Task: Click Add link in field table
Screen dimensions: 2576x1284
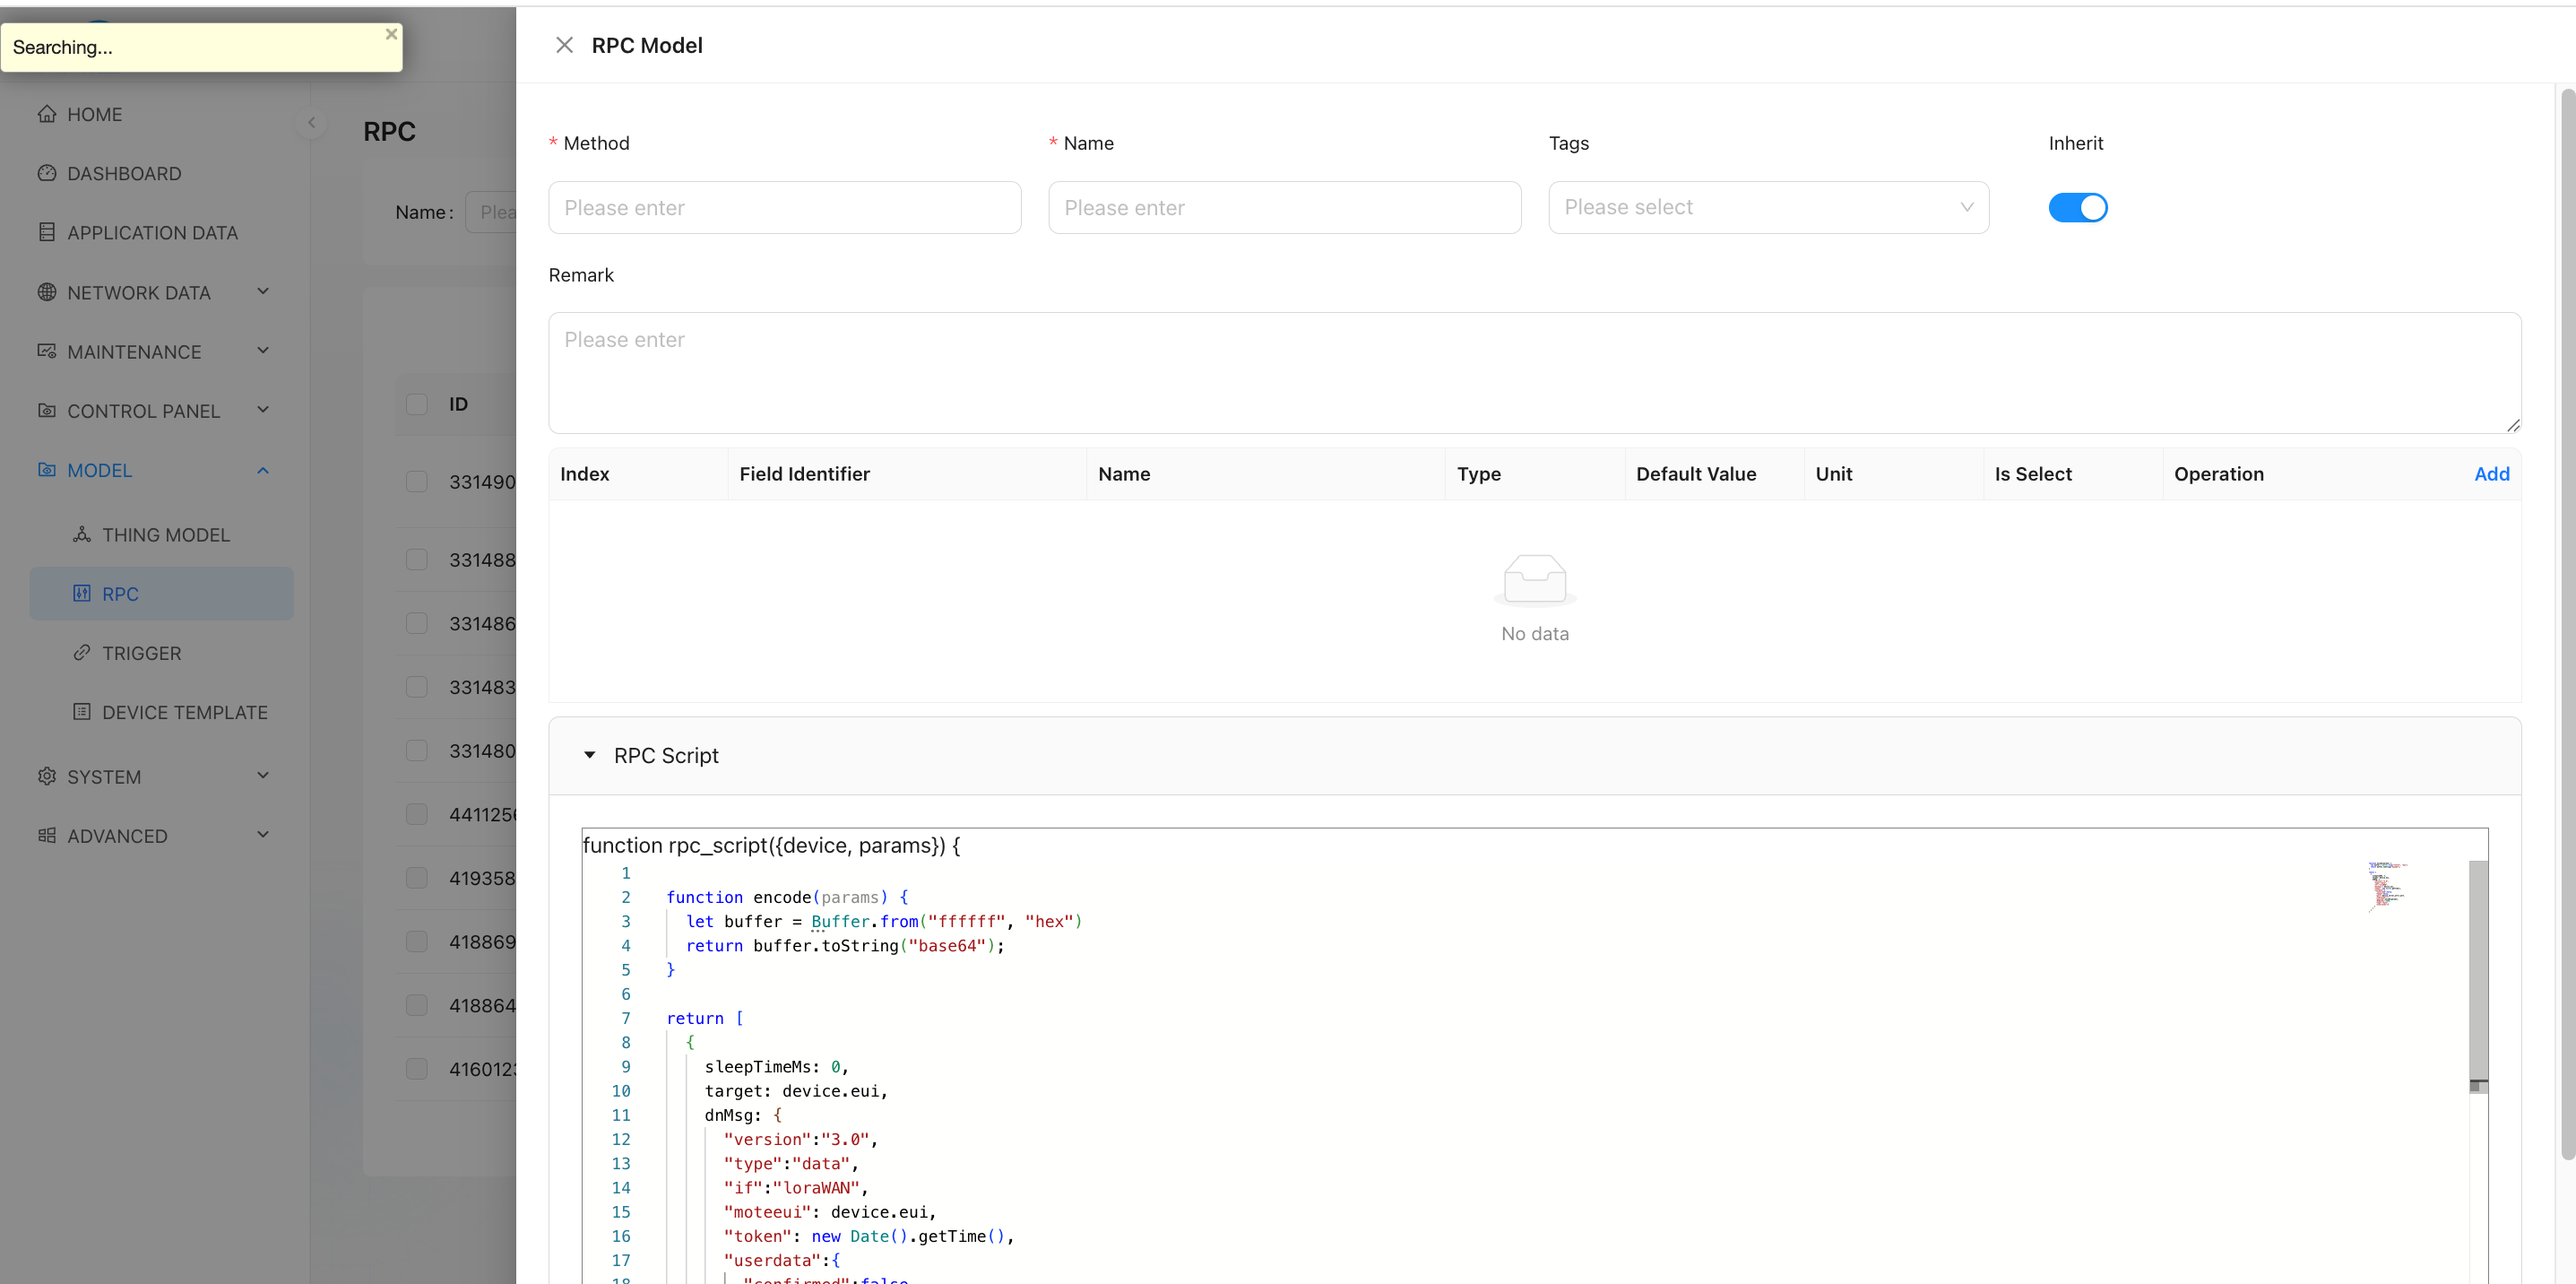Action: [x=2490, y=474]
